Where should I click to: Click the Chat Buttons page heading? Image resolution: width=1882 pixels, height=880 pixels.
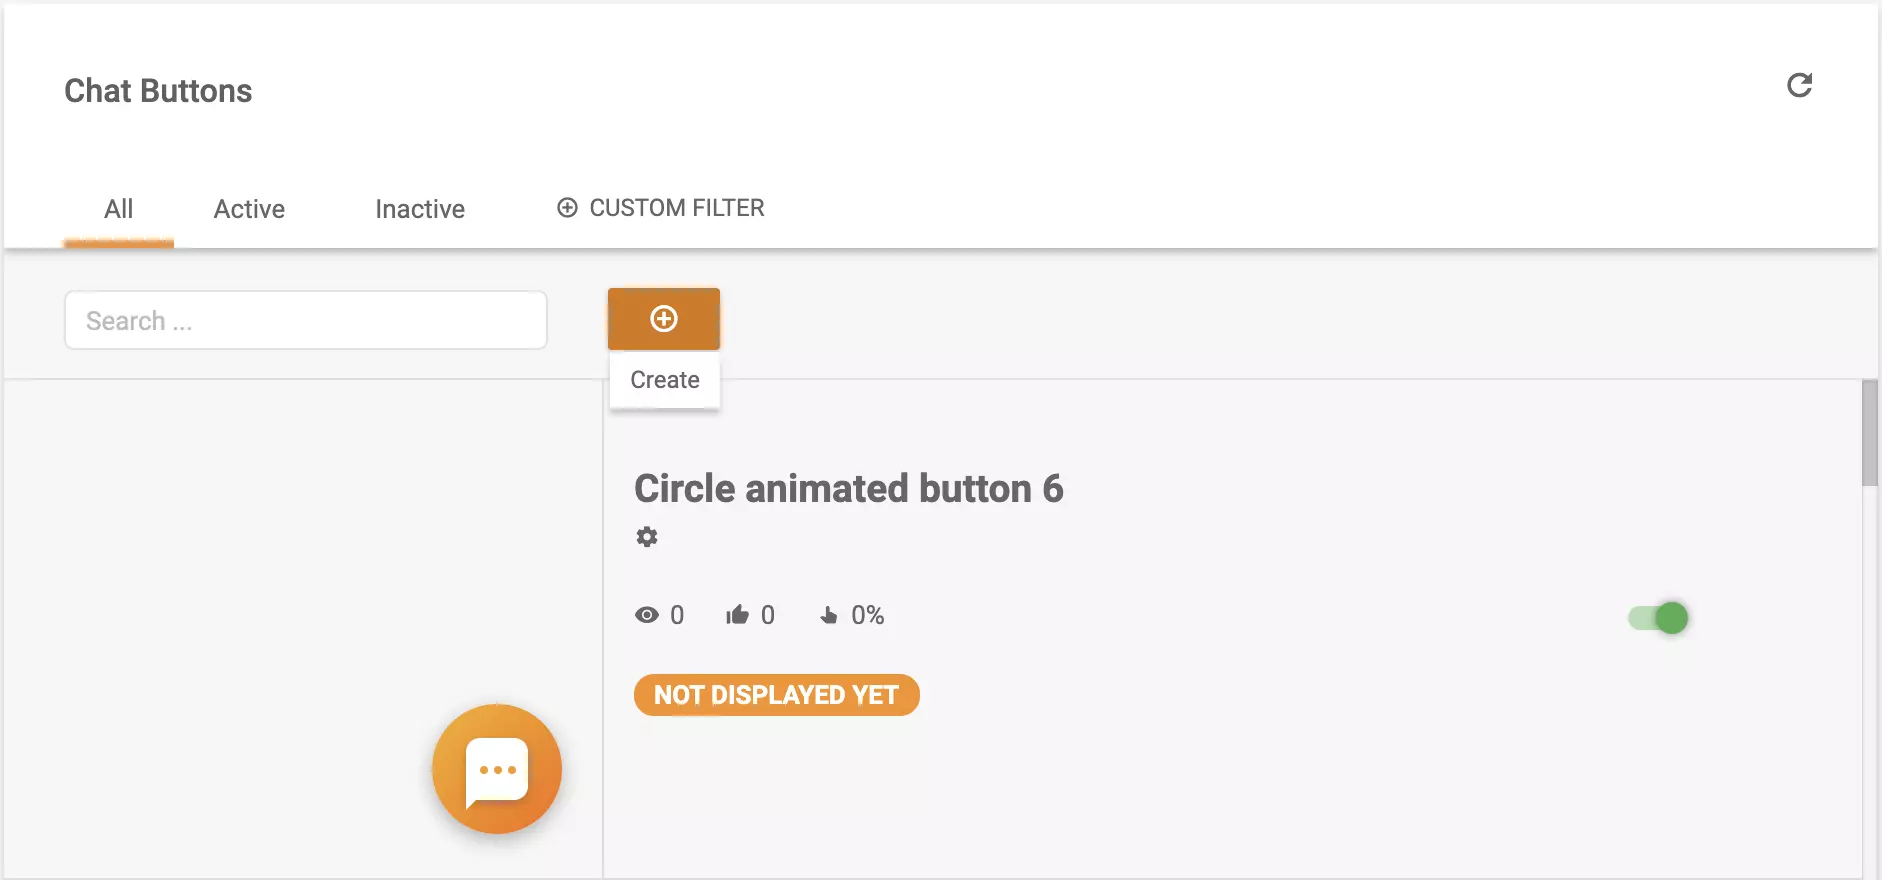tap(158, 91)
